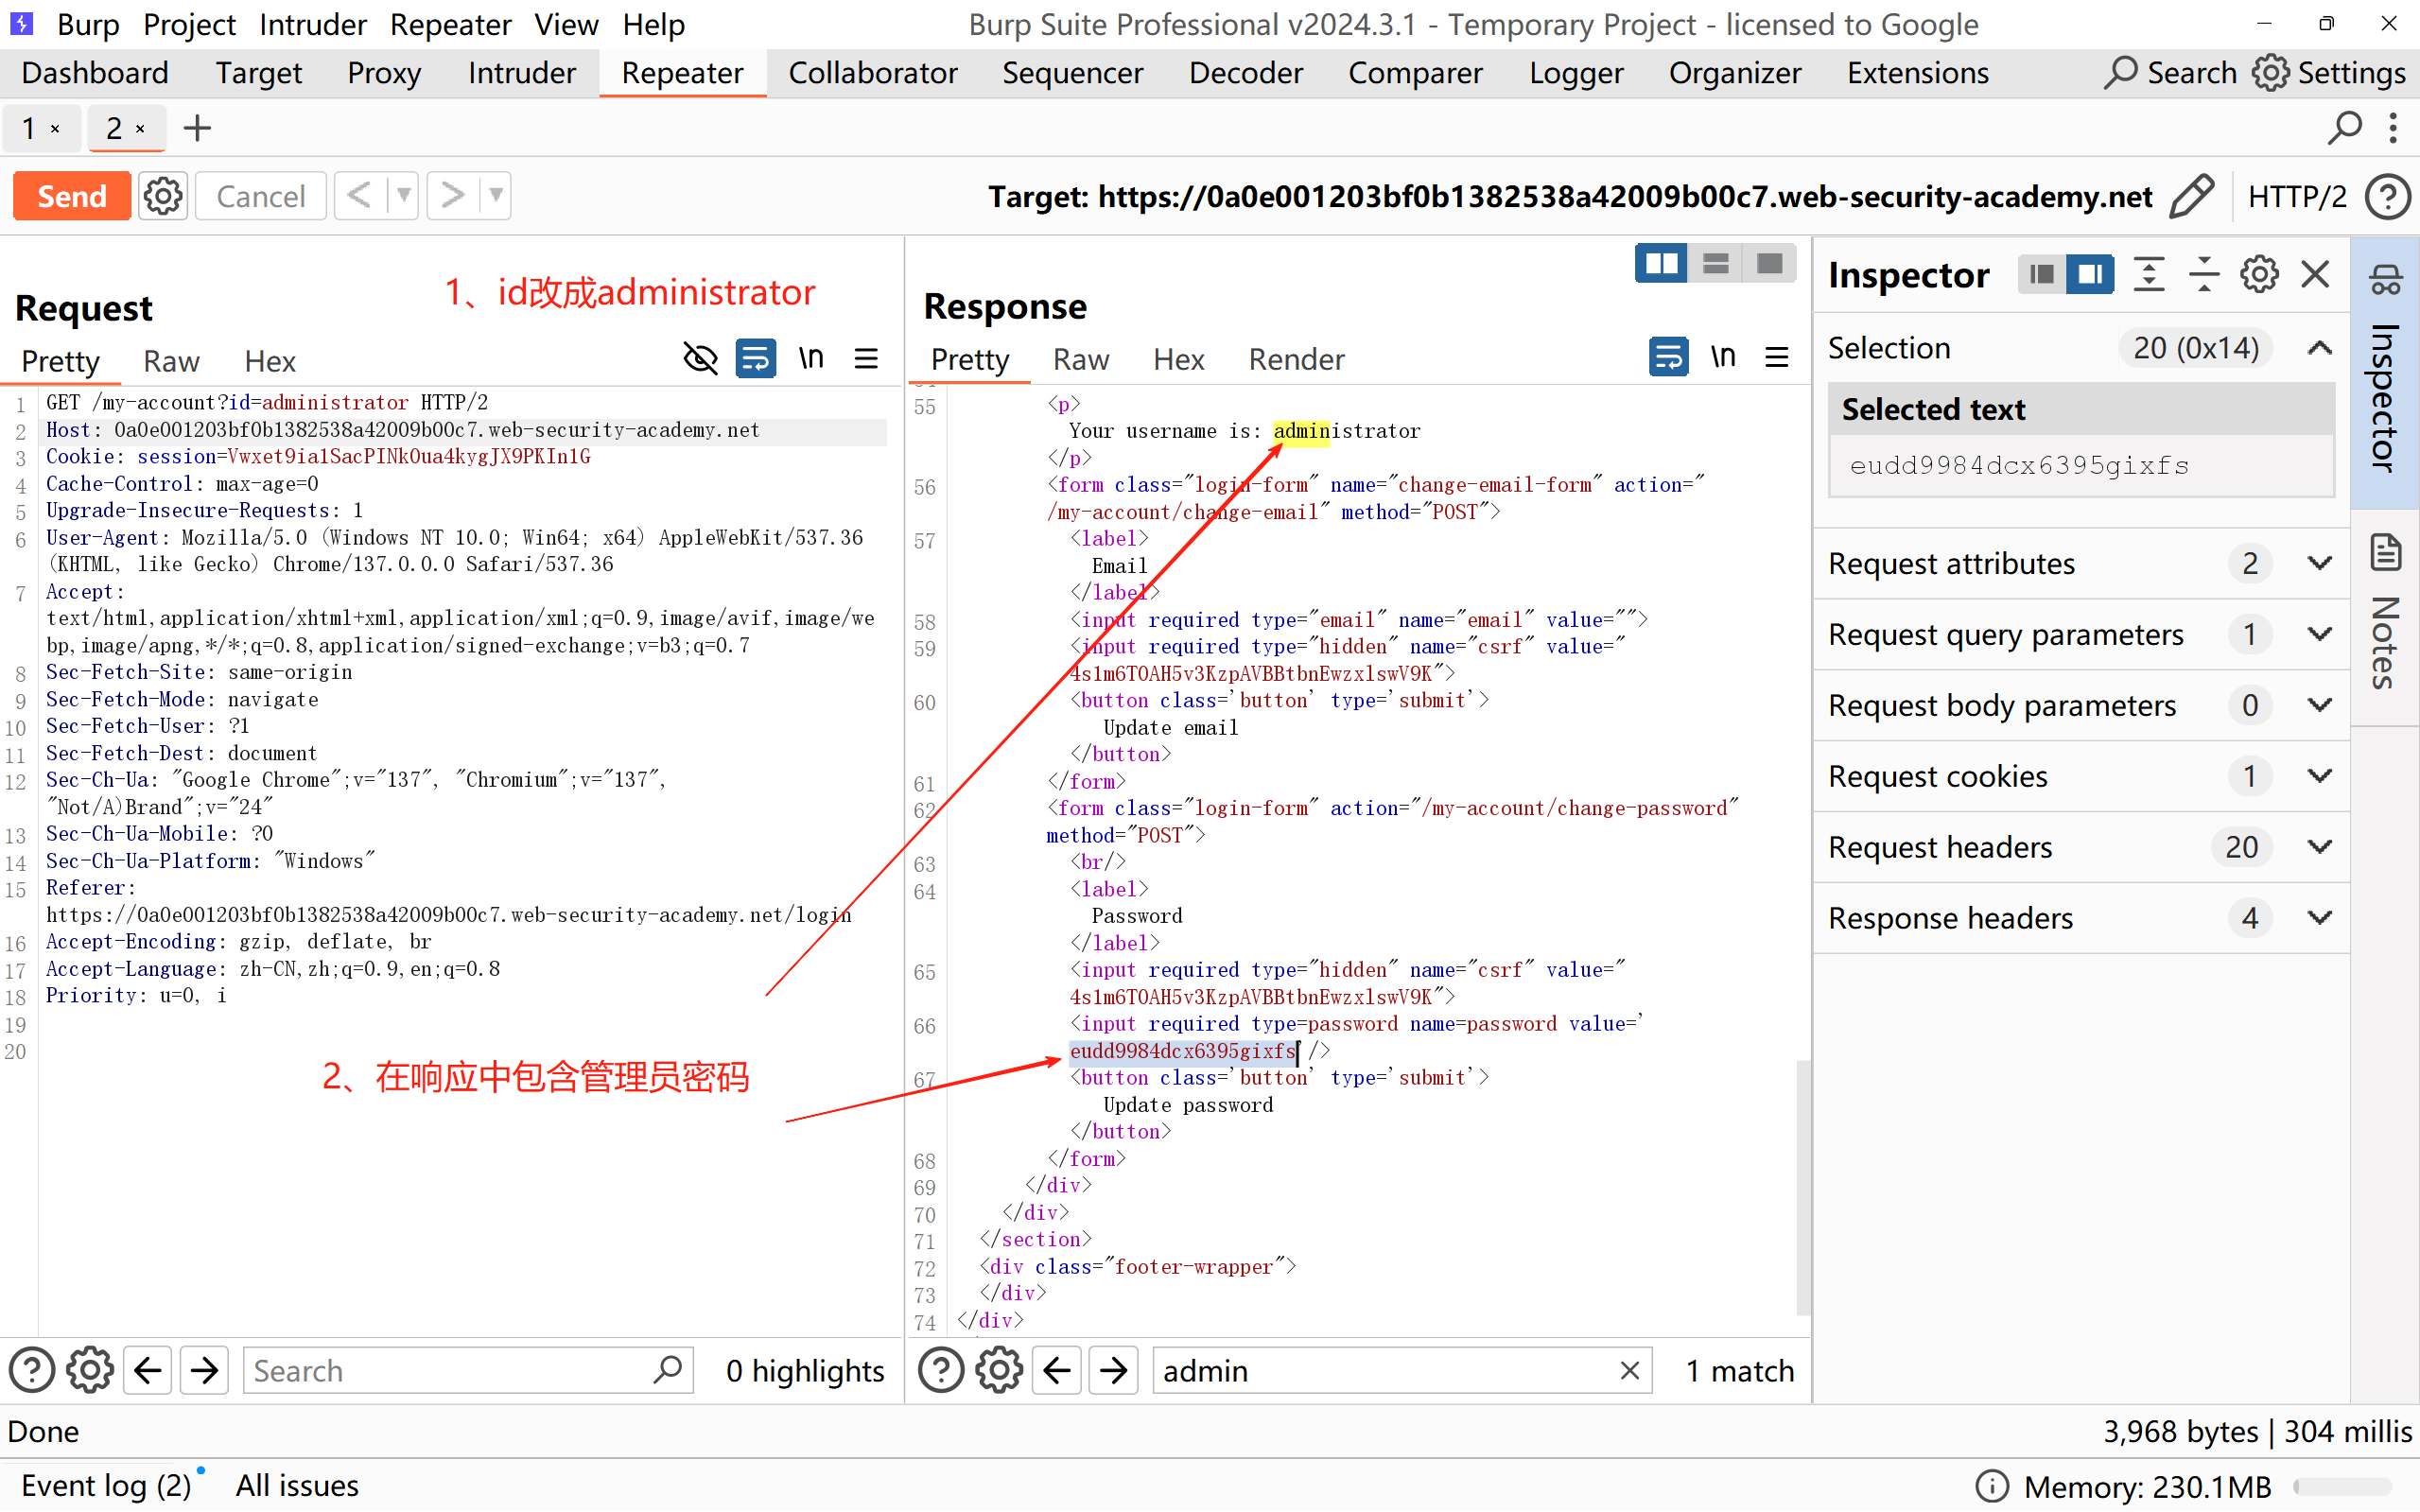Add a new Repeater tab with the plus icon
The height and width of the screenshot is (1512, 2420).
point(197,128)
